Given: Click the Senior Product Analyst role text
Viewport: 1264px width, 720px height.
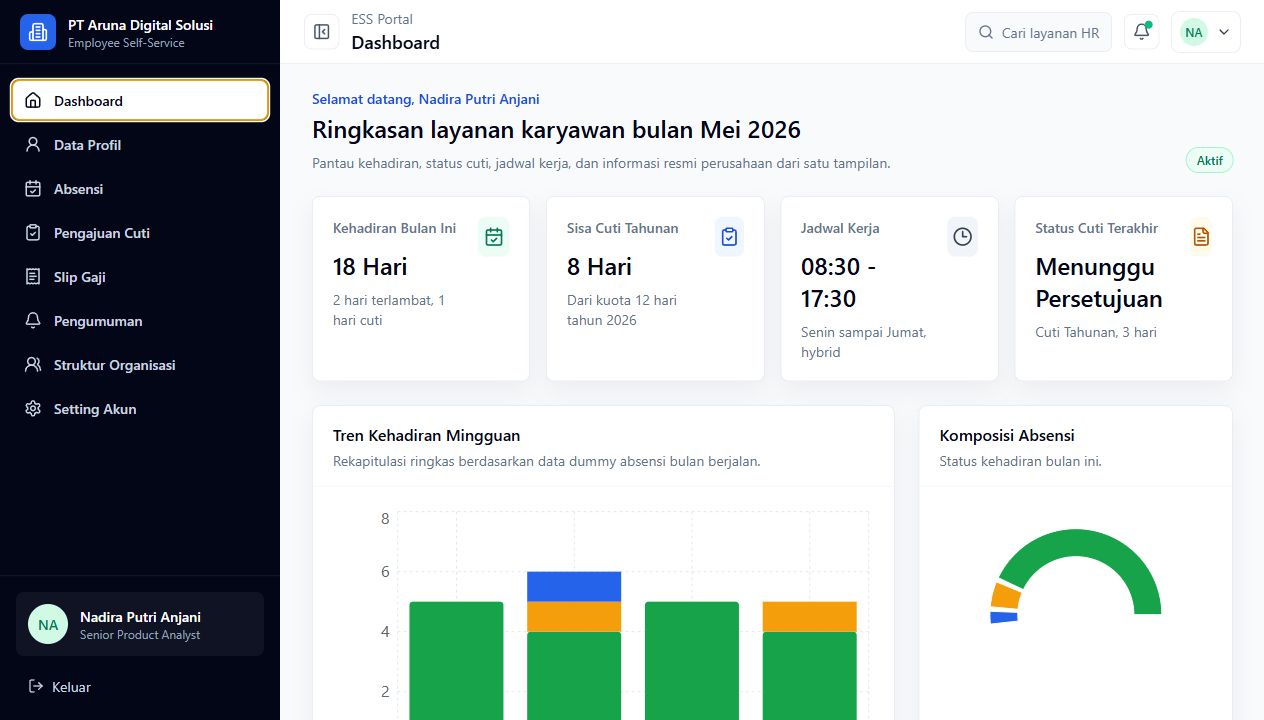Looking at the screenshot, I should tap(140, 635).
